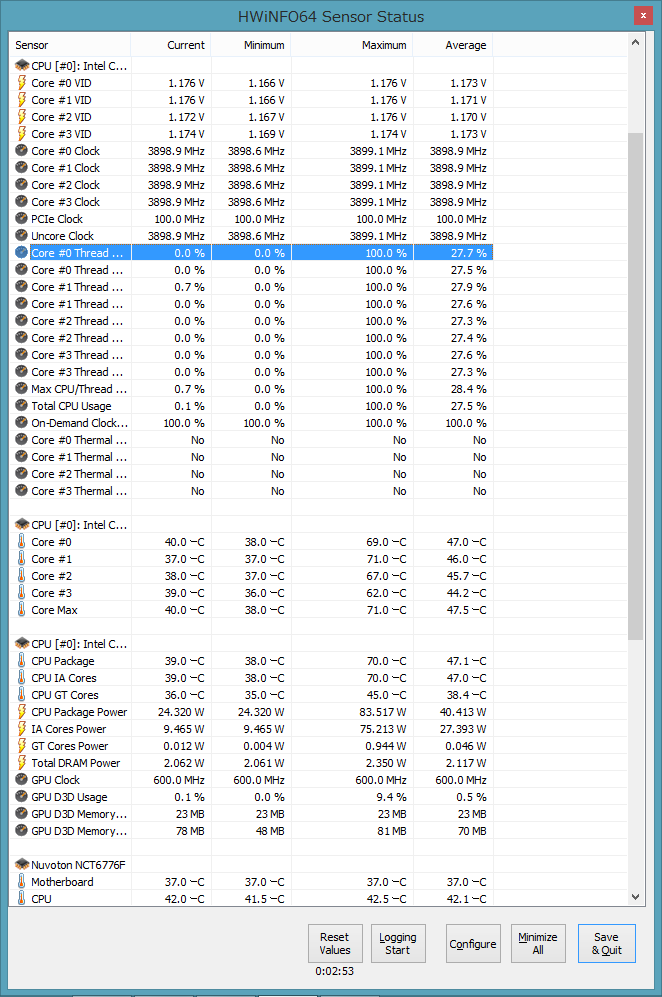Screen dimensions: 662x997
Task: Click the Sensor column header
Action: point(70,45)
